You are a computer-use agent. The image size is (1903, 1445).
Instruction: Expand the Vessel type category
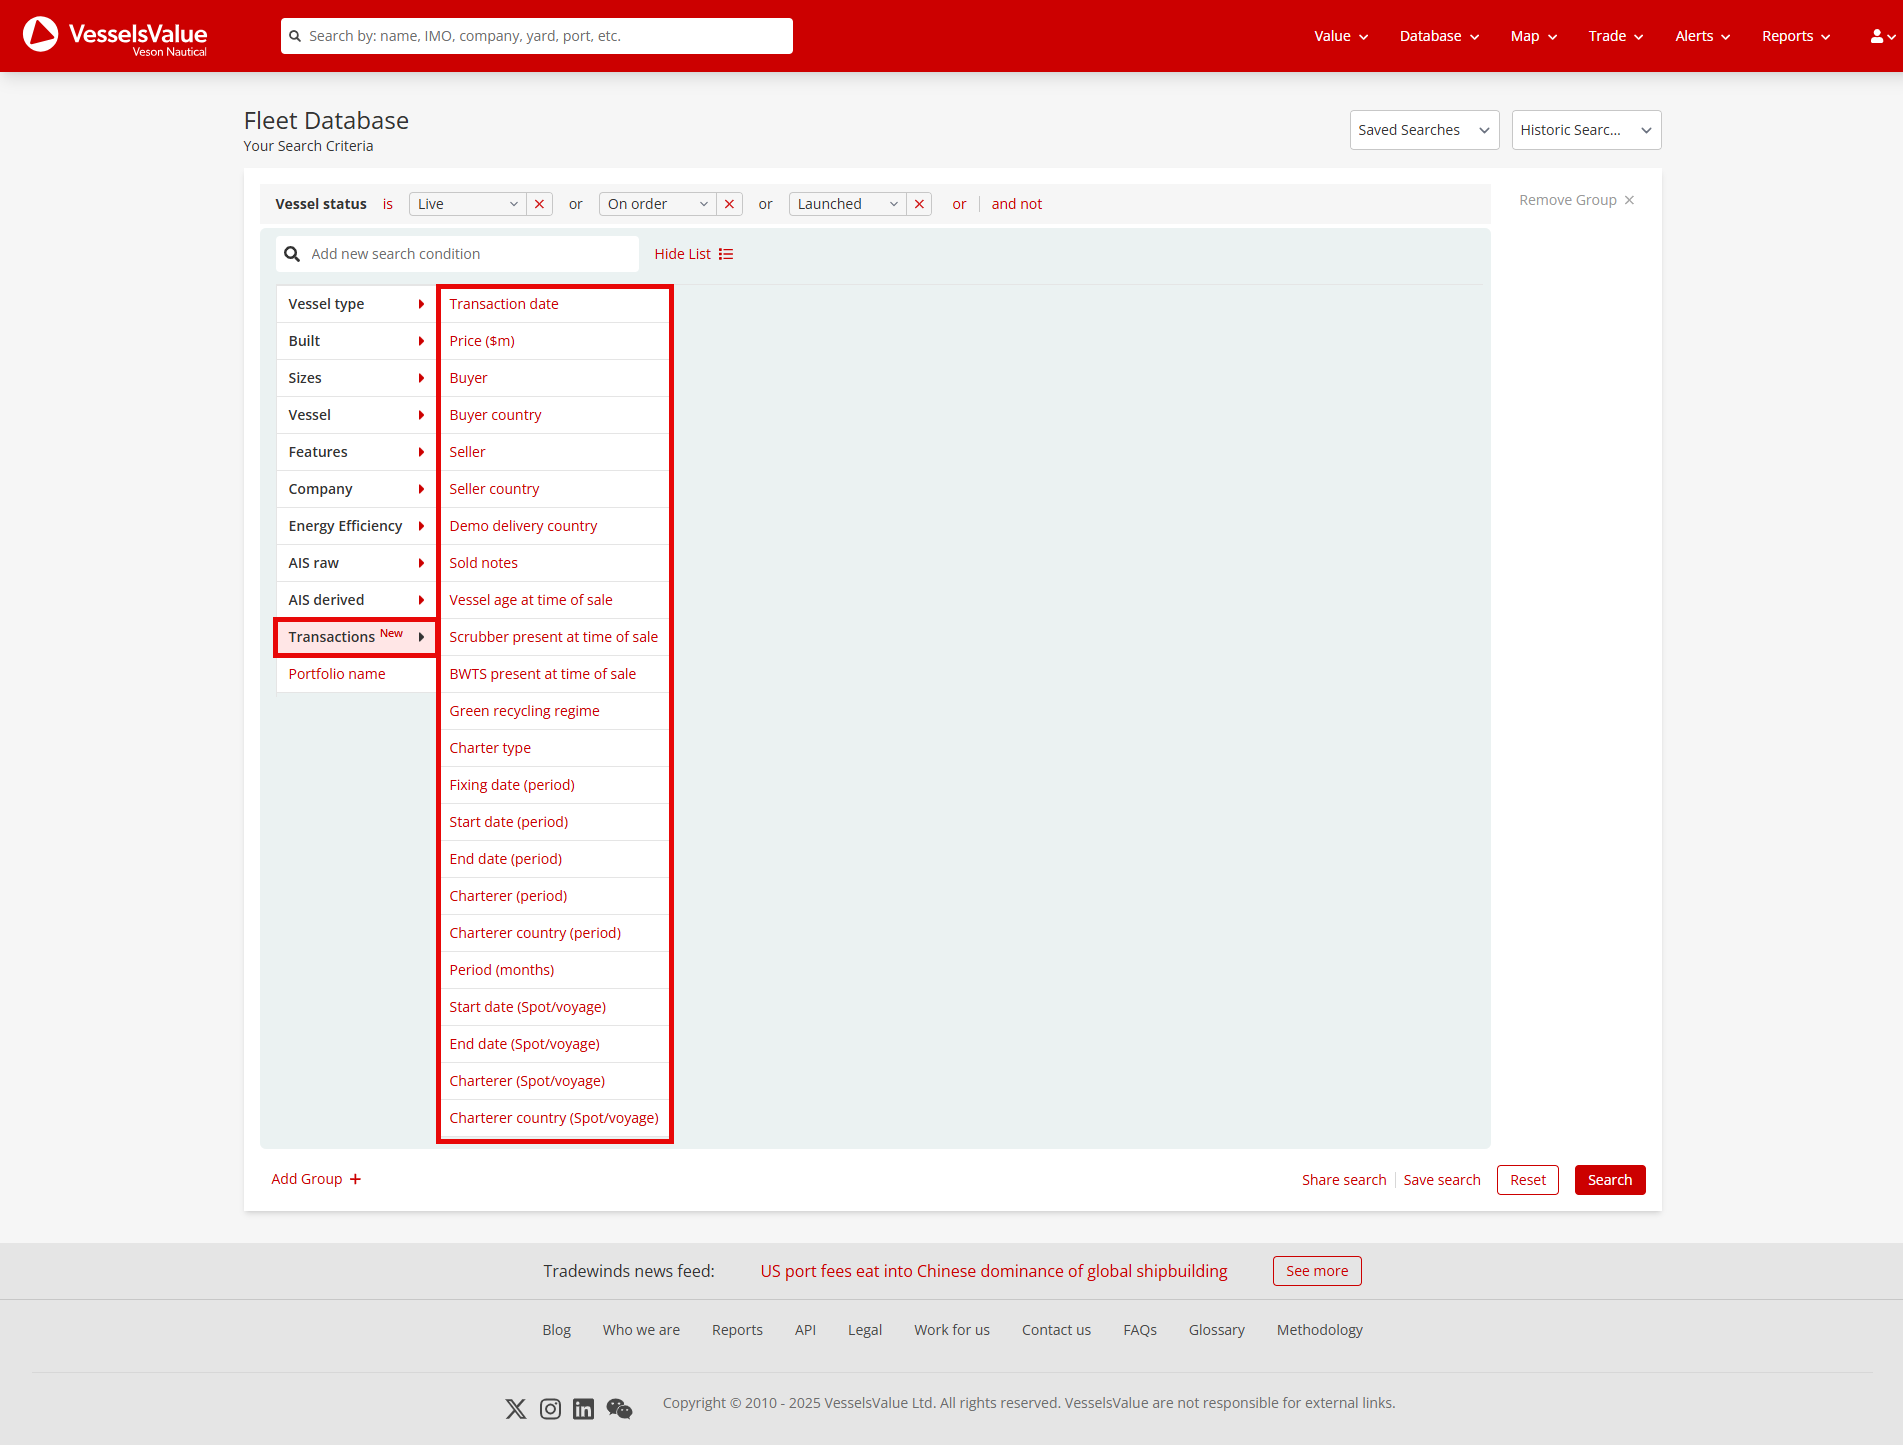click(x=355, y=304)
